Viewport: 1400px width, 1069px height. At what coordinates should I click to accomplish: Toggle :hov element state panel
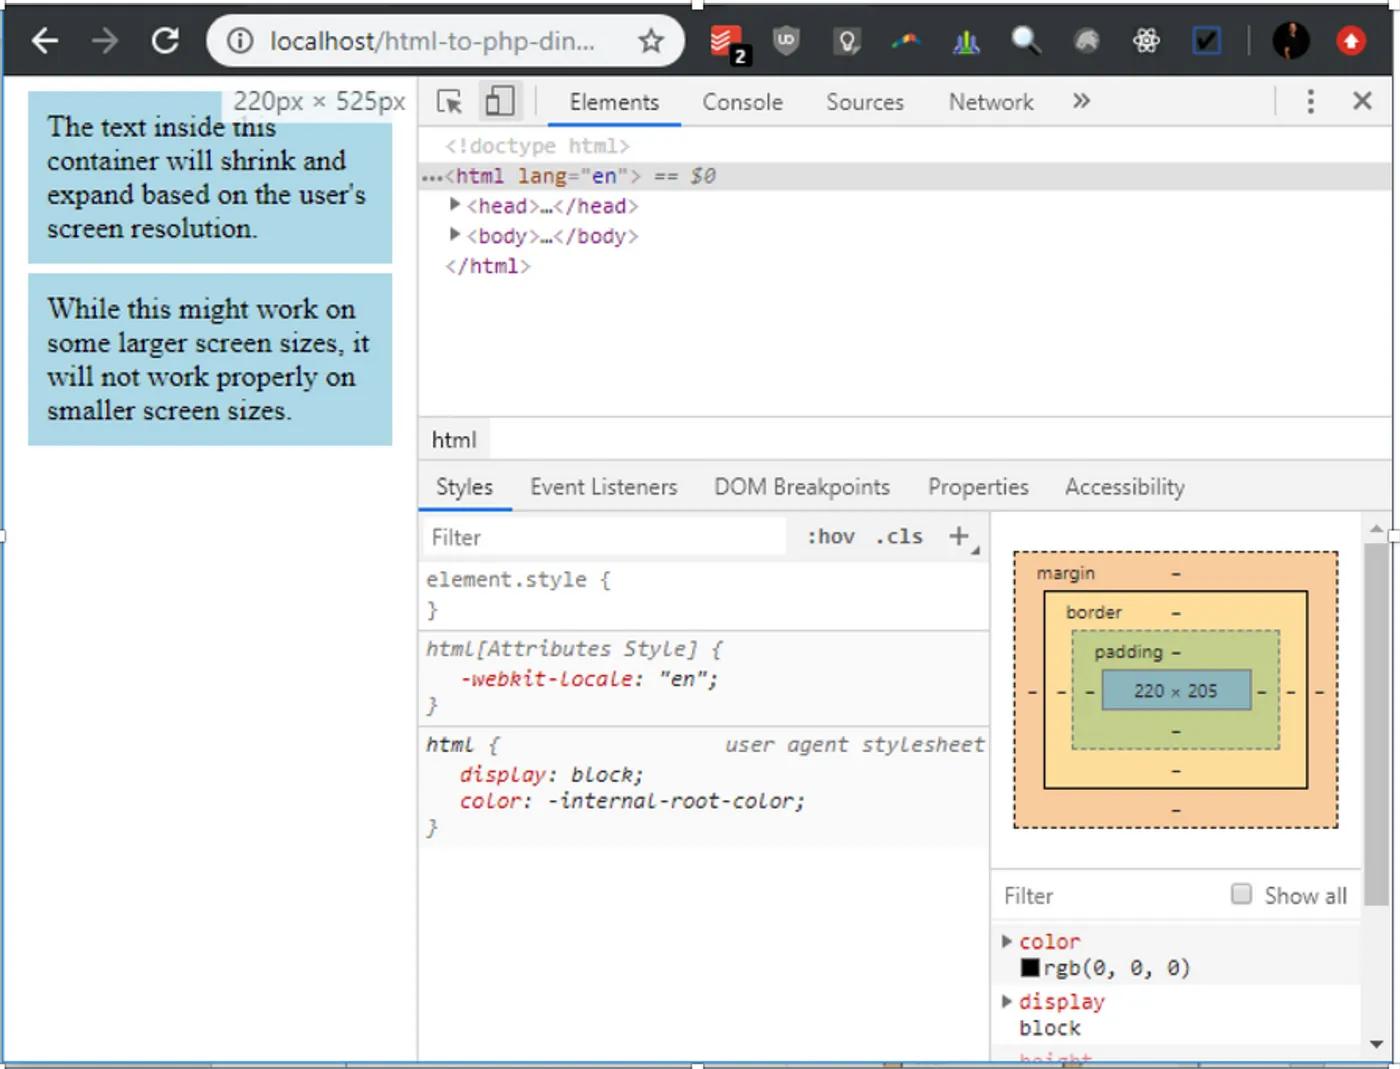tap(830, 537)
